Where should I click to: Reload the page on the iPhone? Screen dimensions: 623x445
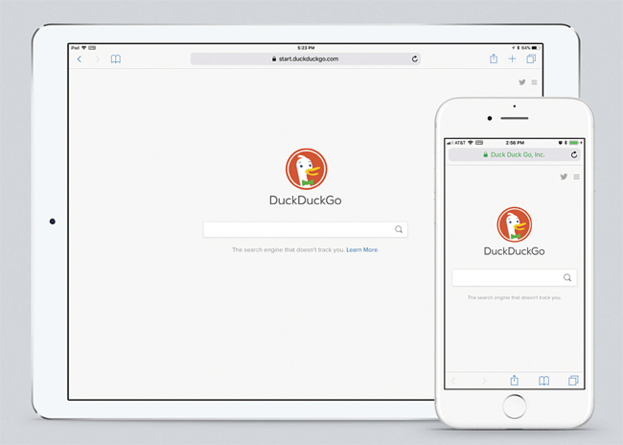(x=574, y=155)
